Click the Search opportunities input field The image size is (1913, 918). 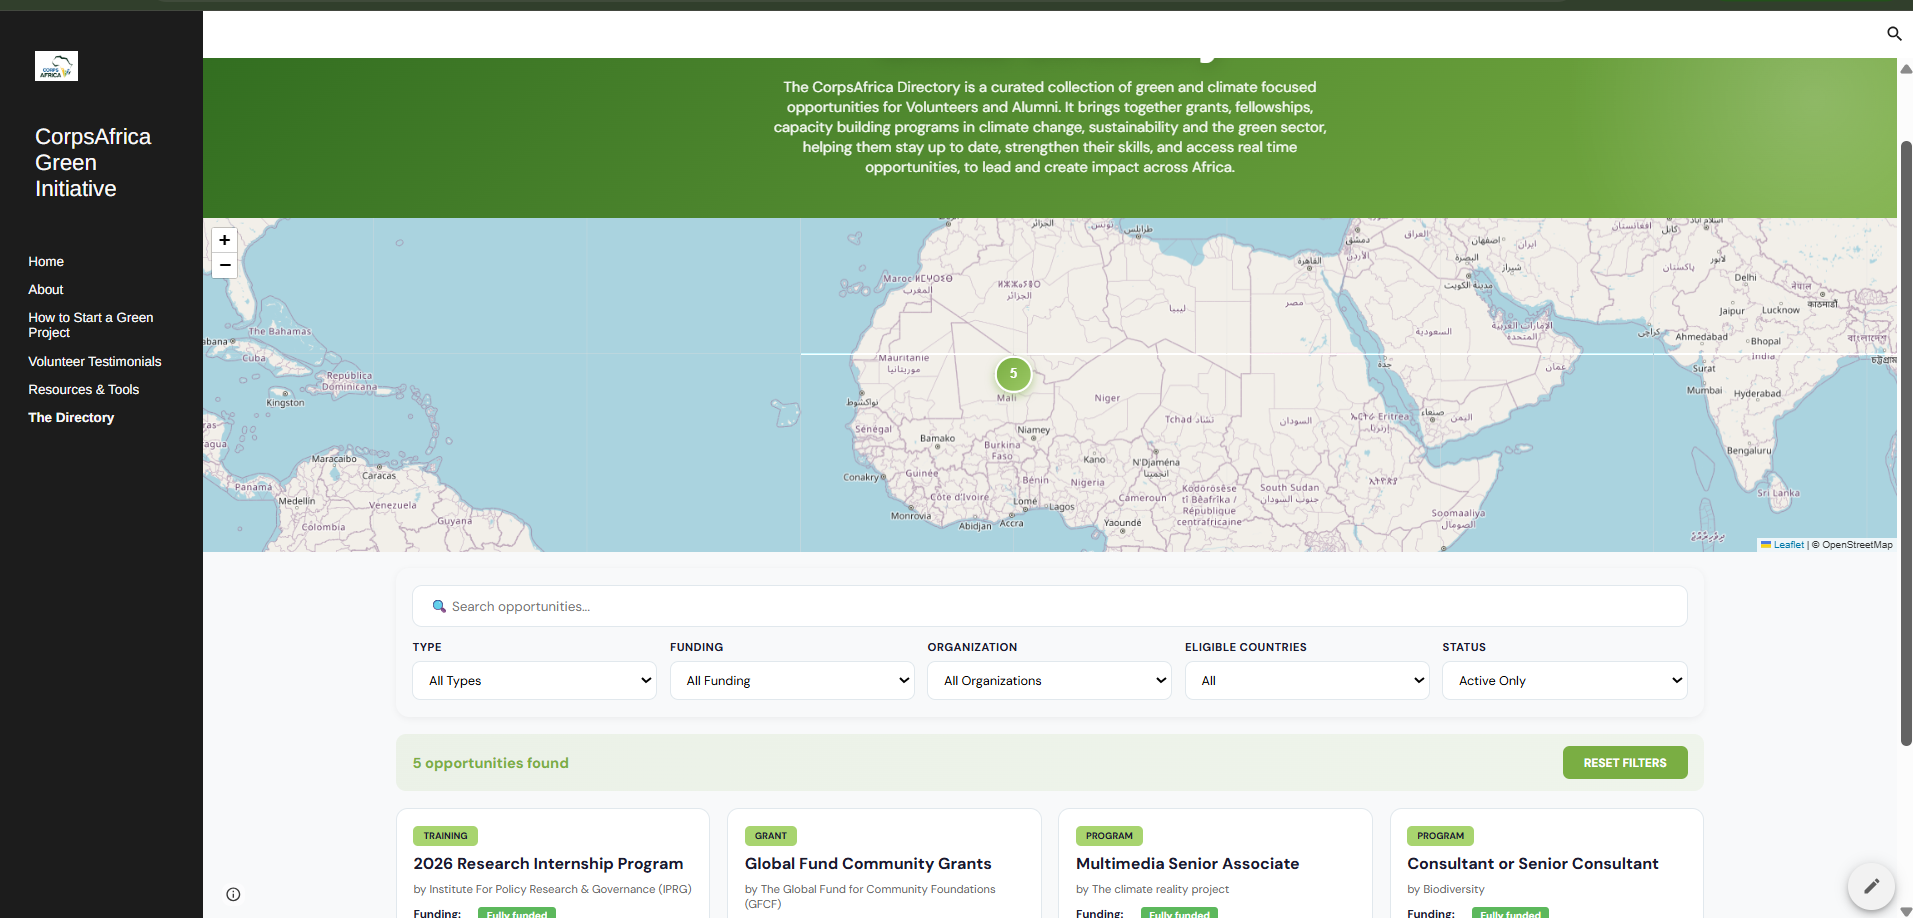click(1049, 606)
